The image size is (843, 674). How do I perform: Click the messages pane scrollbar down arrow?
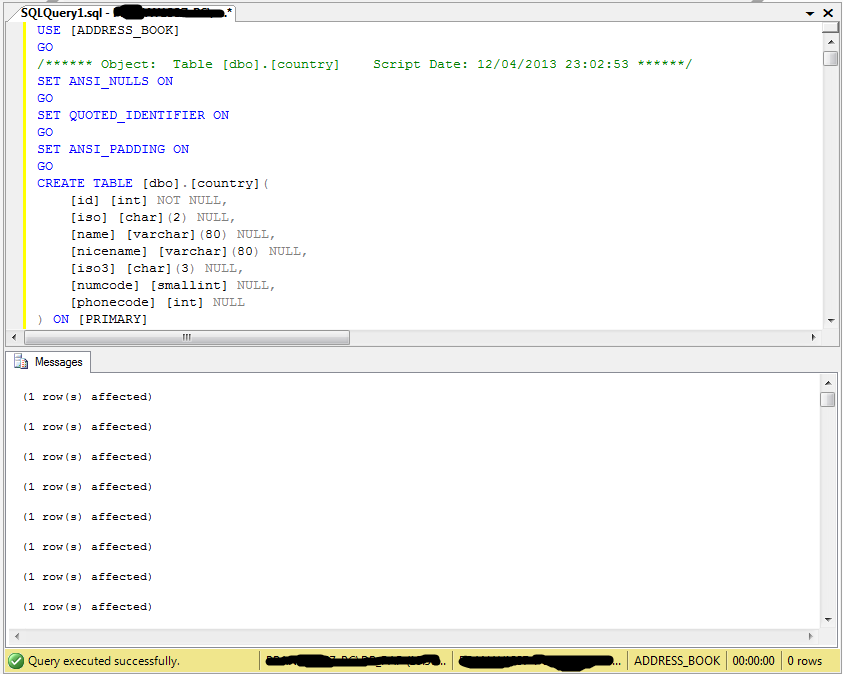pyautogui.click(x=829, y=622)
